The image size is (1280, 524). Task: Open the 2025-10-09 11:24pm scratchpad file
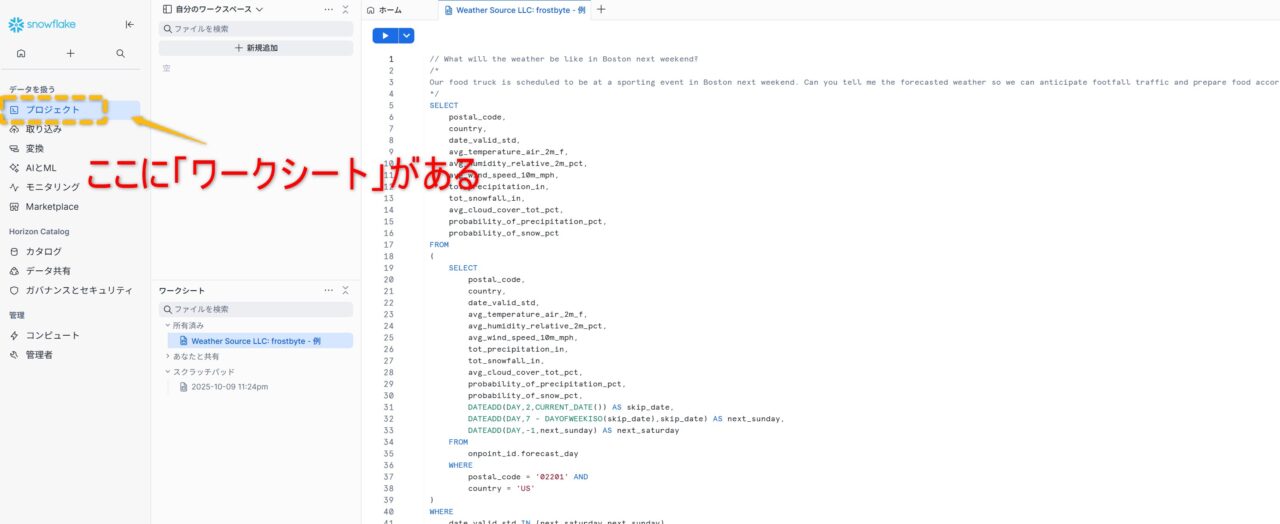click(229, 387)
